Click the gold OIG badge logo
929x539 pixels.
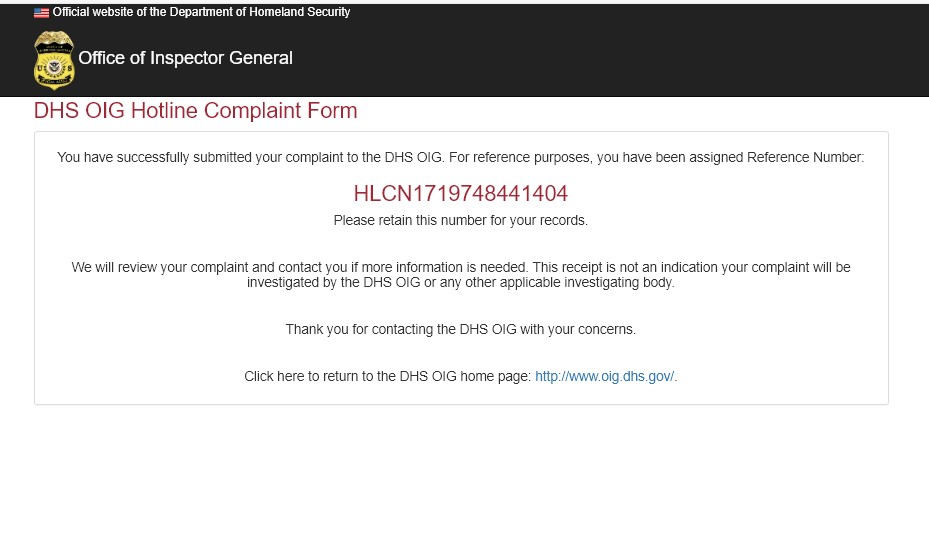click(54, 60)
